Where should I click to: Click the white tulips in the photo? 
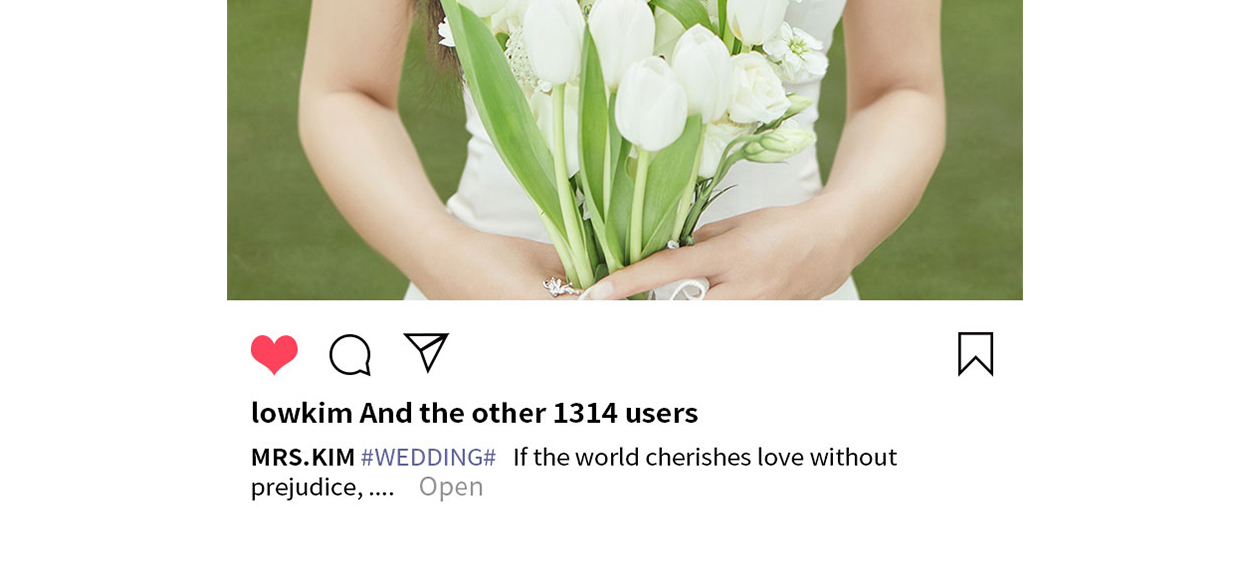pos(648,70)
